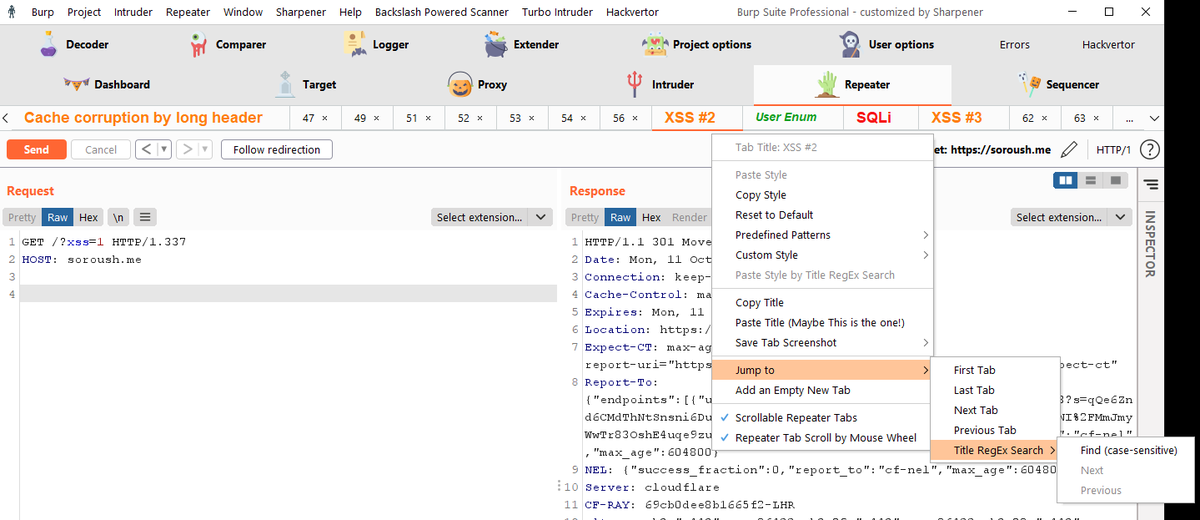Choose Copy Title menu item
1200x520 pixels.
(821, 303)
